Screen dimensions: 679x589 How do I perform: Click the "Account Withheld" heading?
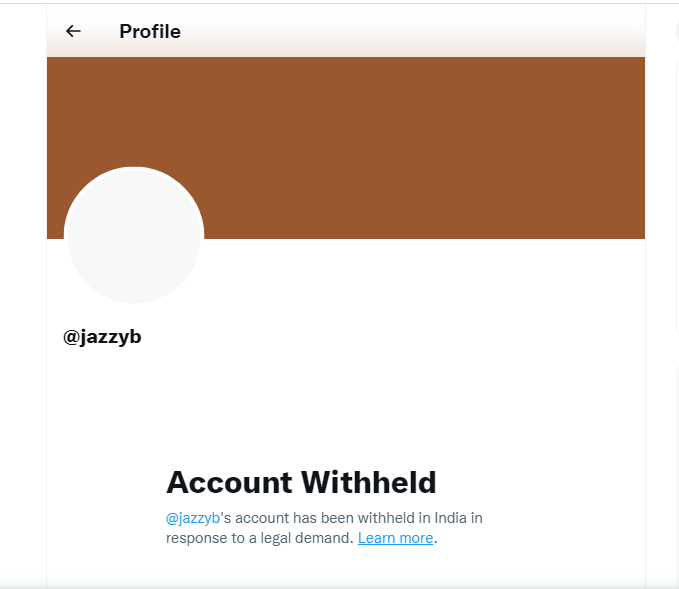point(301,482)
